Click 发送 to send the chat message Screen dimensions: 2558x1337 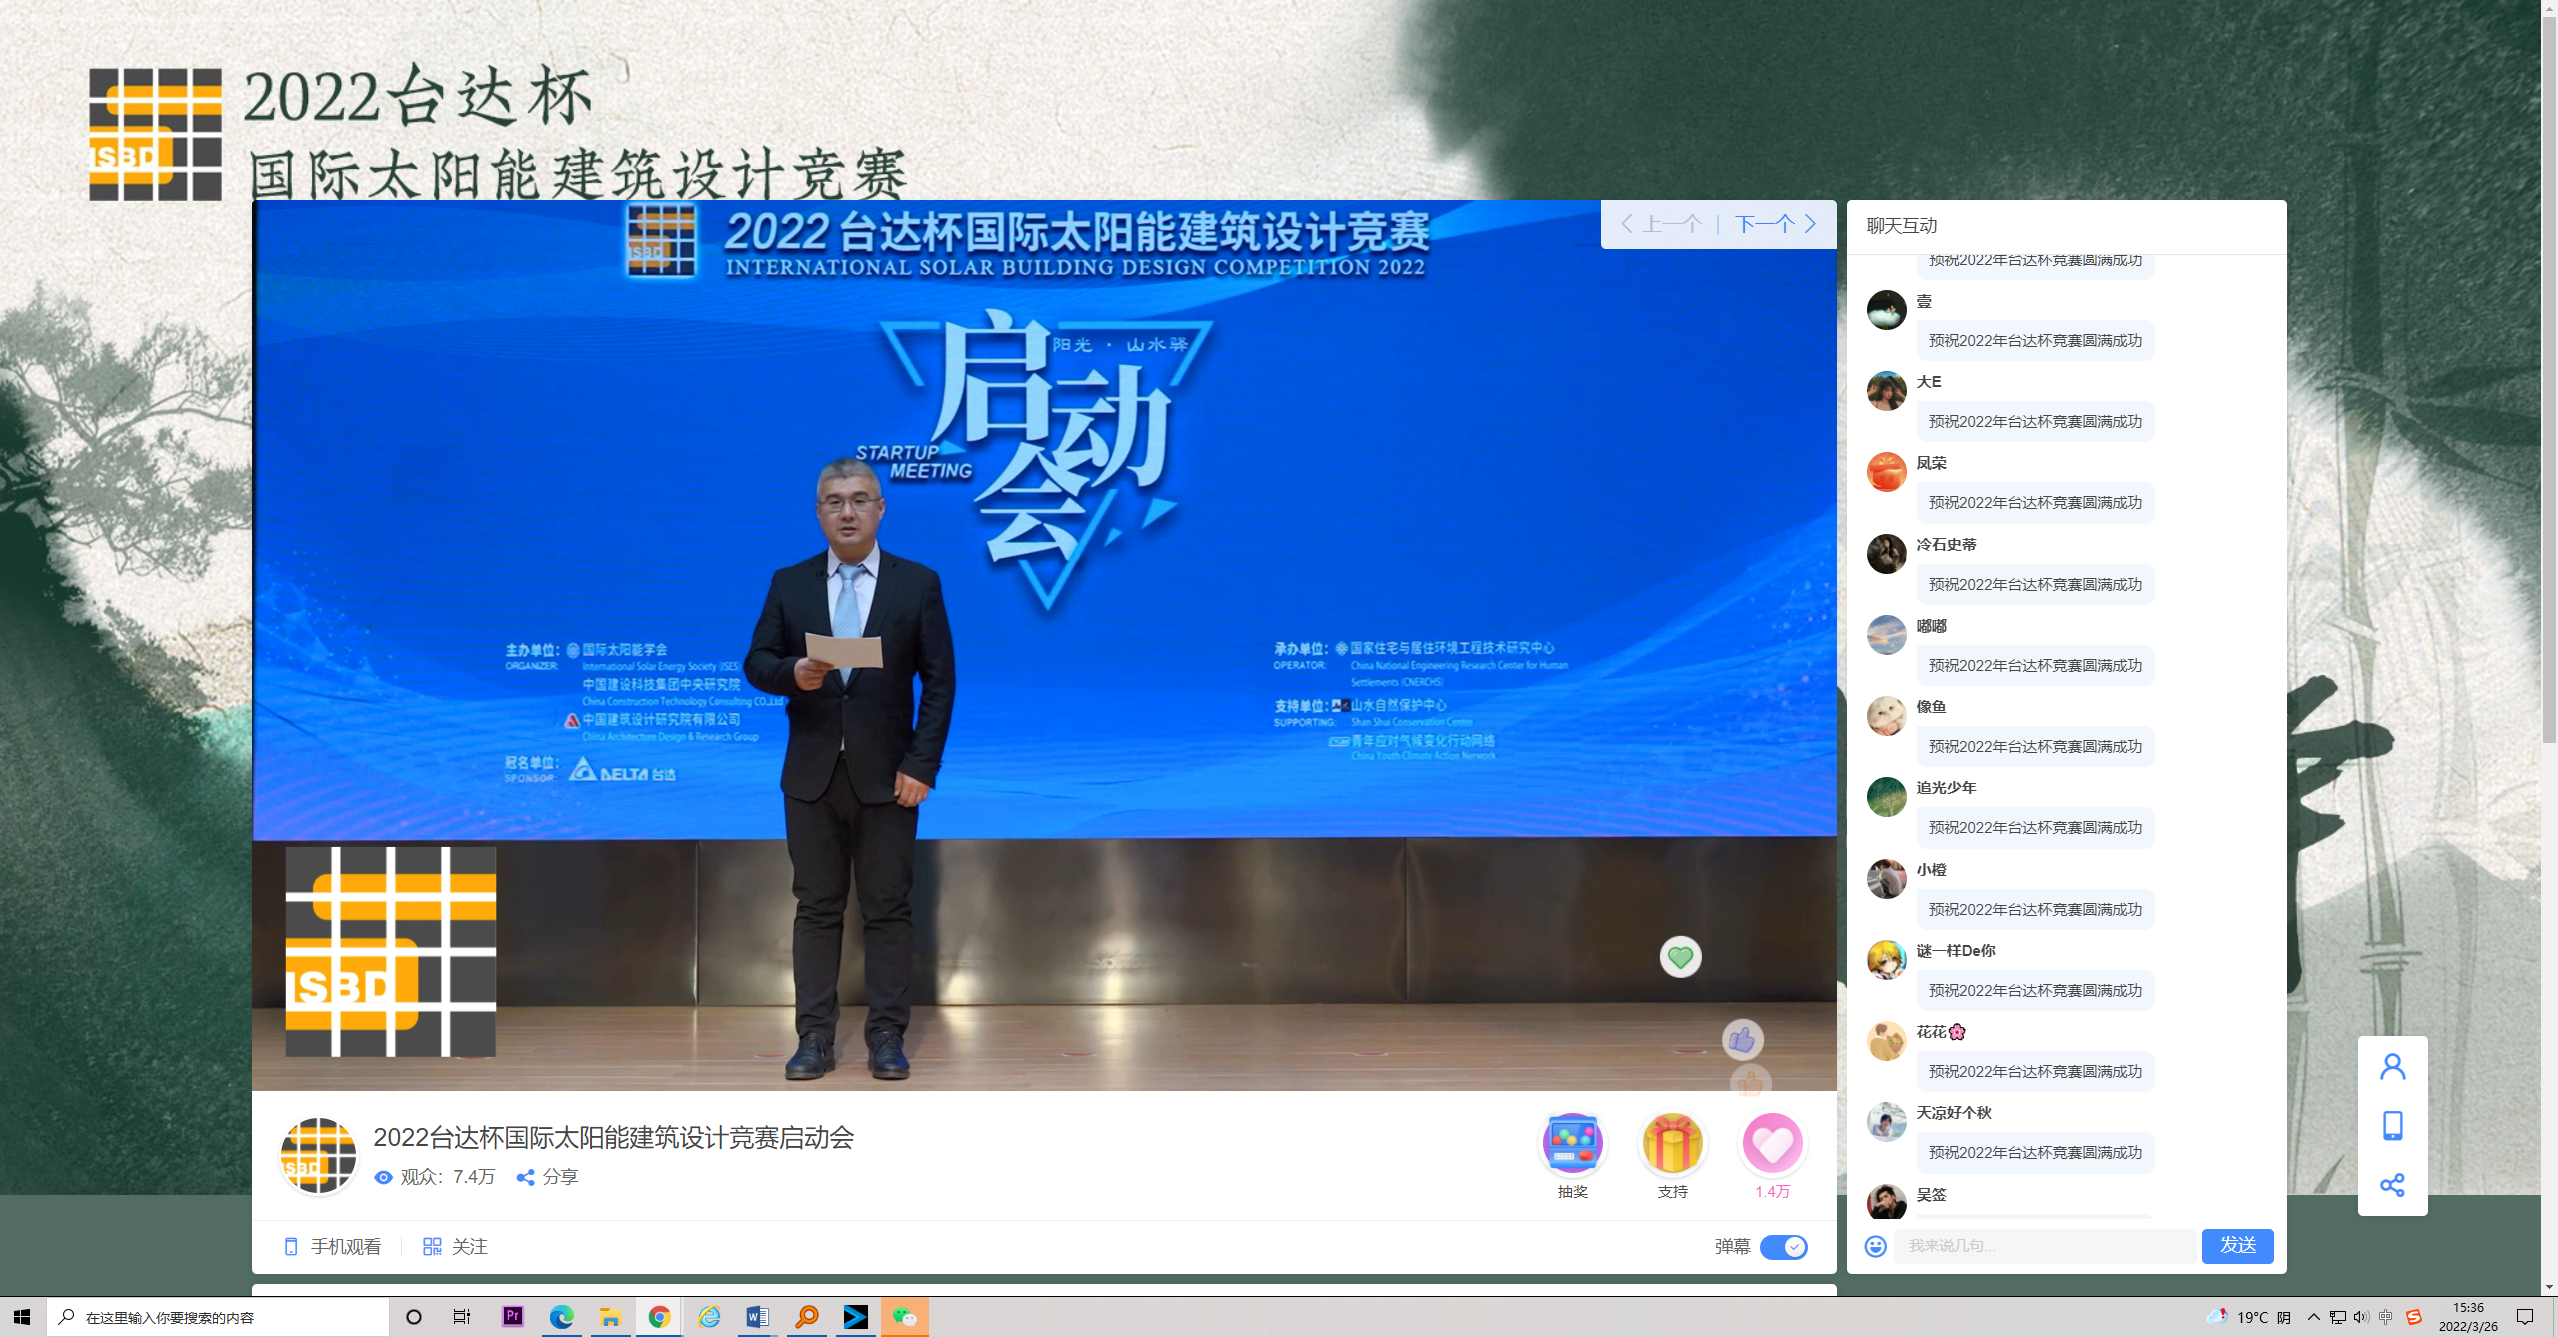coord(2237,1246)
